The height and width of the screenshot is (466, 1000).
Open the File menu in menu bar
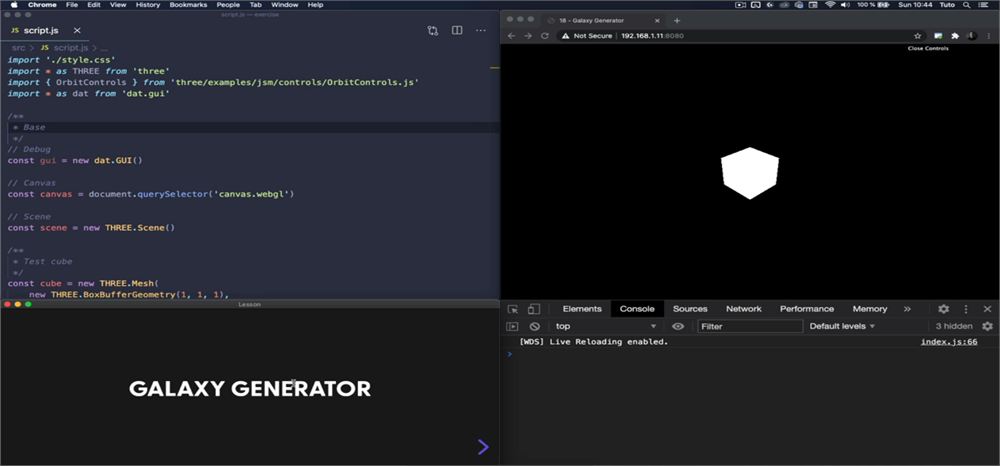[72, 4]
